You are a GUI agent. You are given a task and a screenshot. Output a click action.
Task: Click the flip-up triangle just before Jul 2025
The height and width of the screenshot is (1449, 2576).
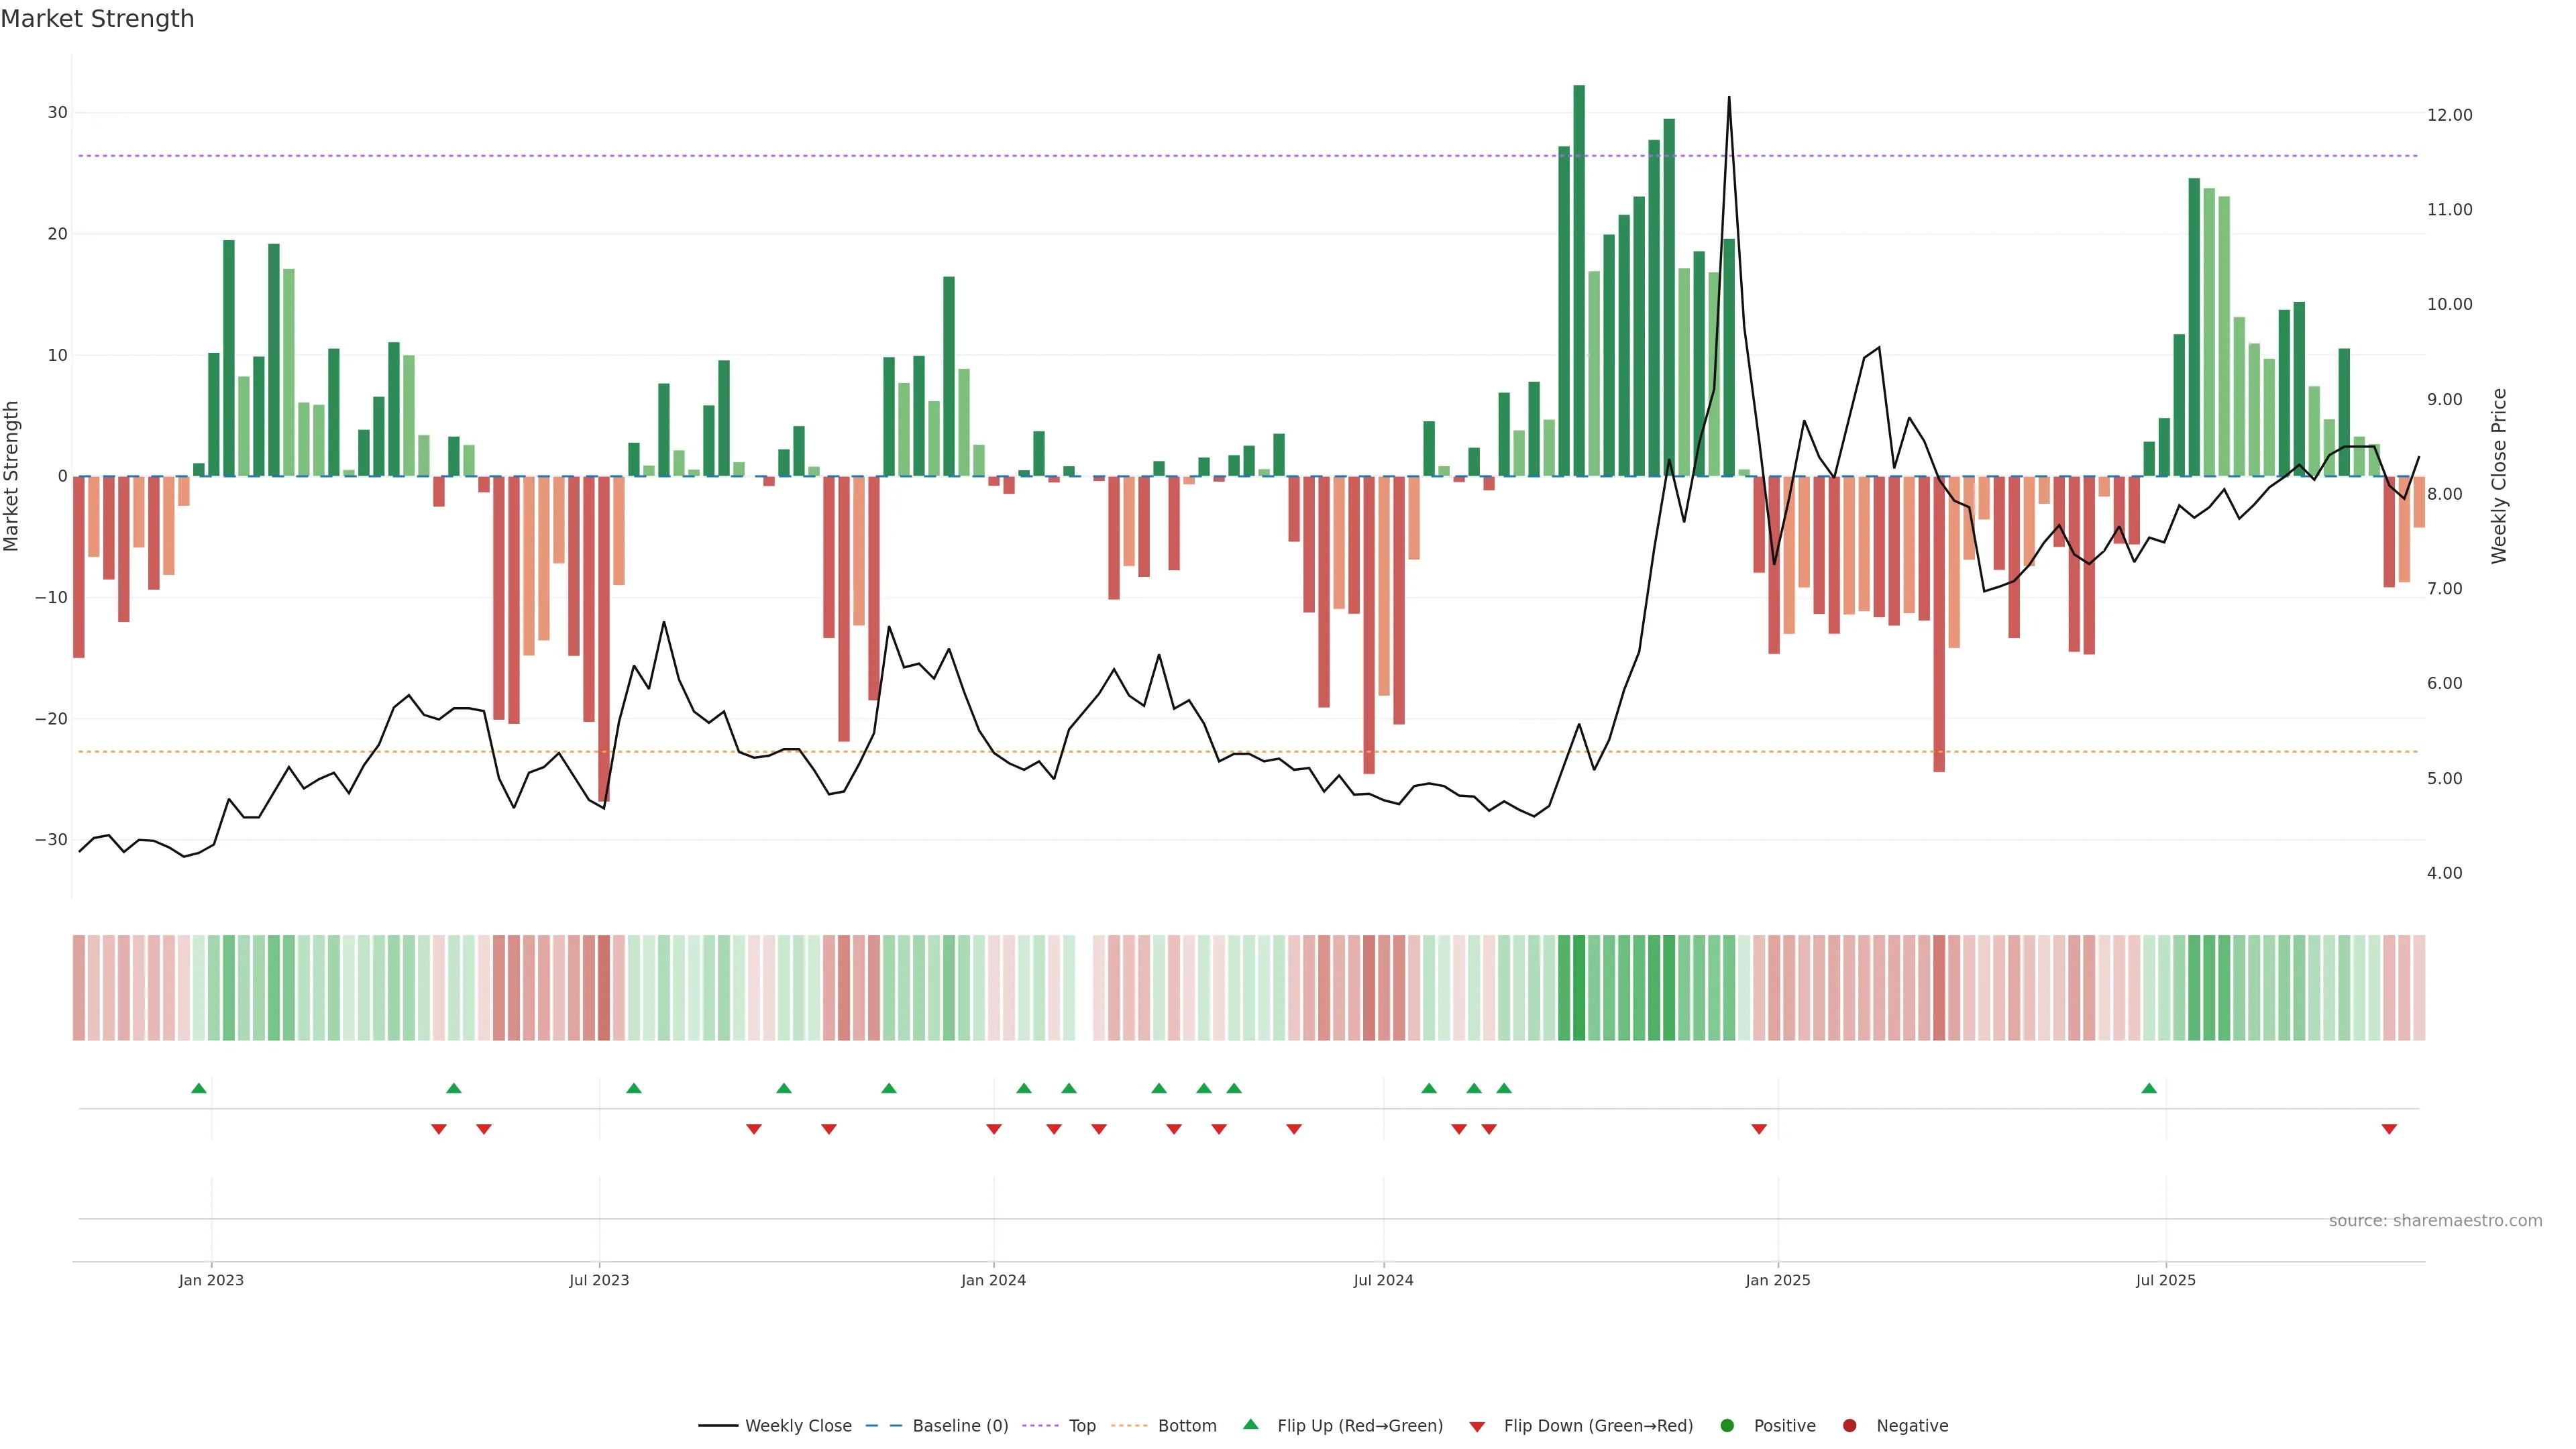[x=2149, y=1088]
